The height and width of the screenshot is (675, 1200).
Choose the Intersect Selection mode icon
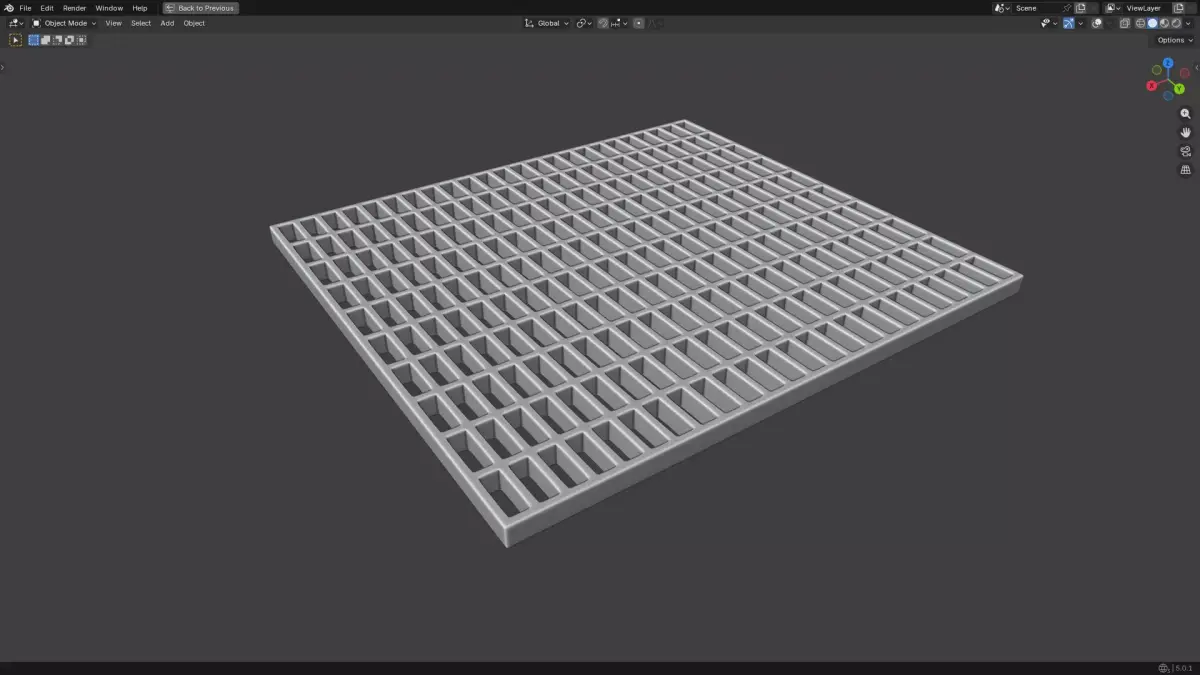coord(82,40)
